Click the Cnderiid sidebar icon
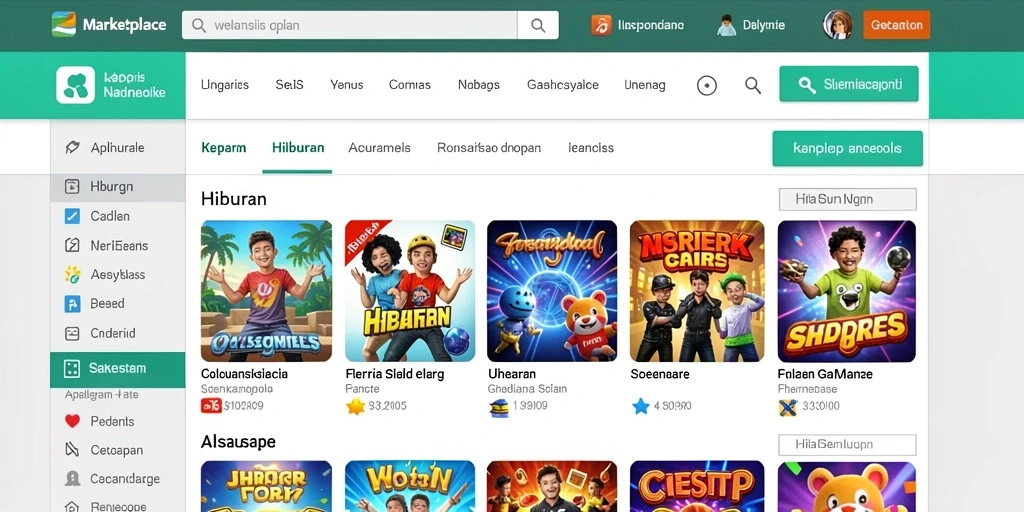 click(72, 333)
